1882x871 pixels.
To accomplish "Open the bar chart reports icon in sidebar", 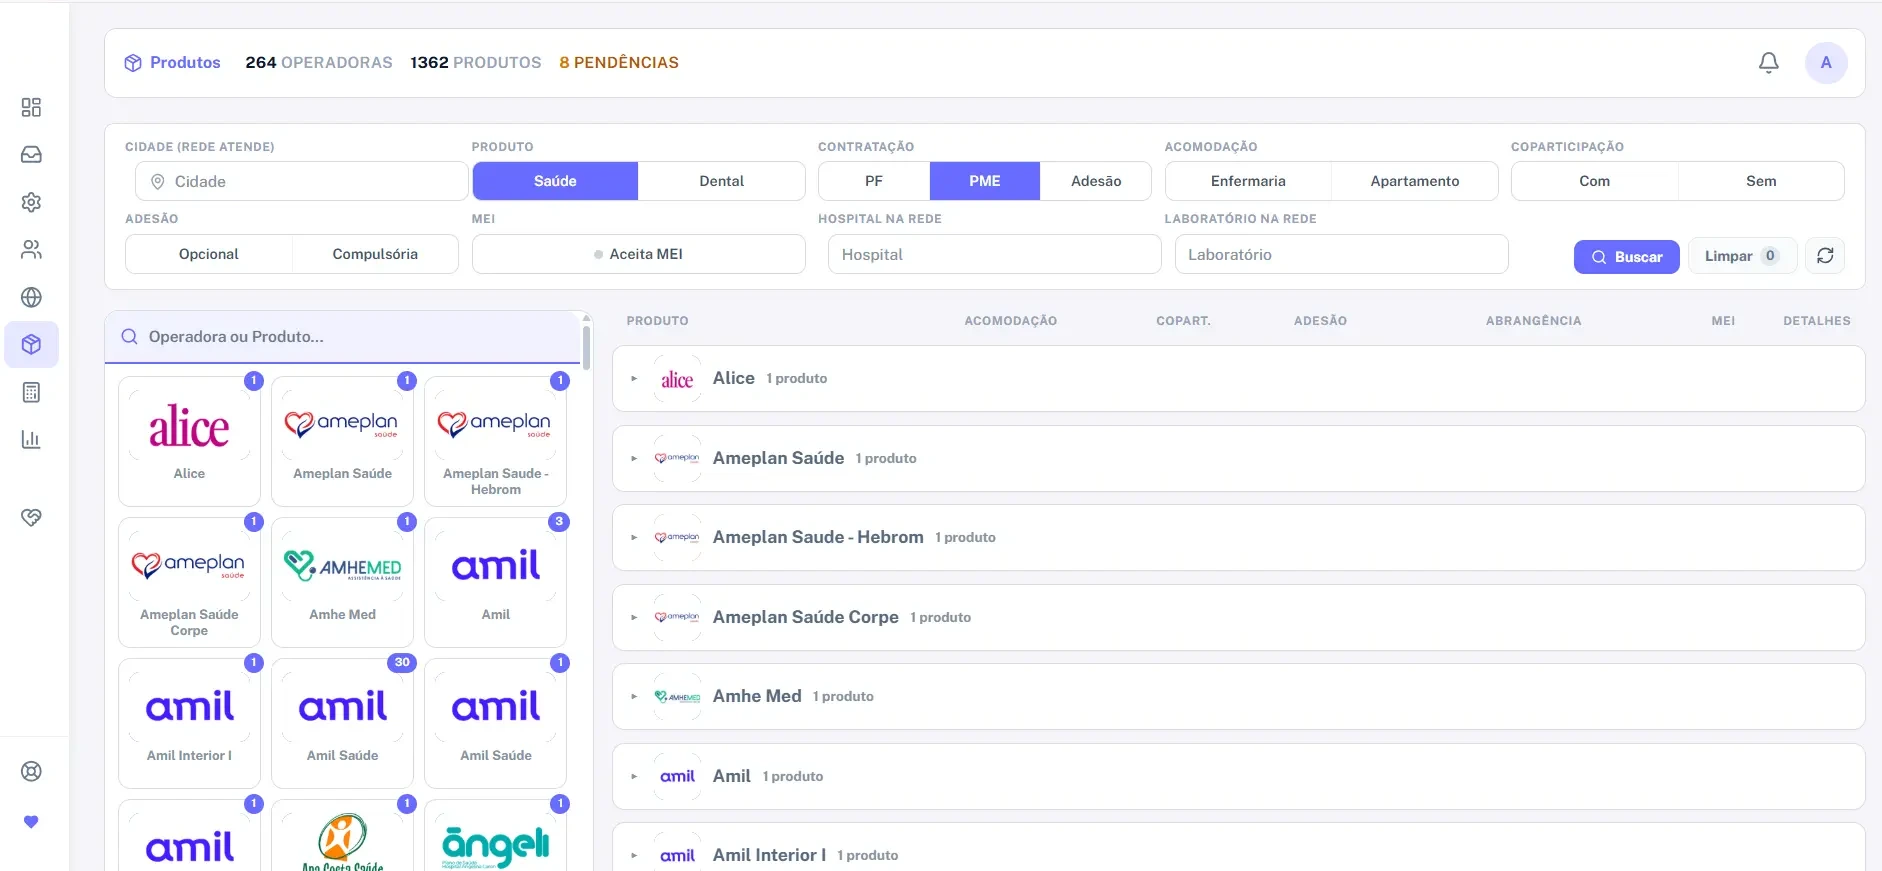I will [x=31, y=439].
